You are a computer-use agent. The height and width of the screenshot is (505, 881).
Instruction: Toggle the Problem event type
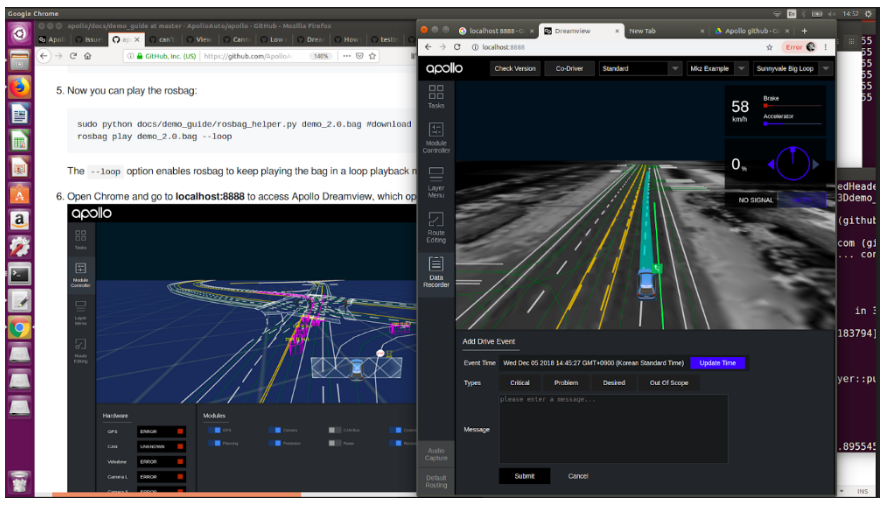[566, 383]
